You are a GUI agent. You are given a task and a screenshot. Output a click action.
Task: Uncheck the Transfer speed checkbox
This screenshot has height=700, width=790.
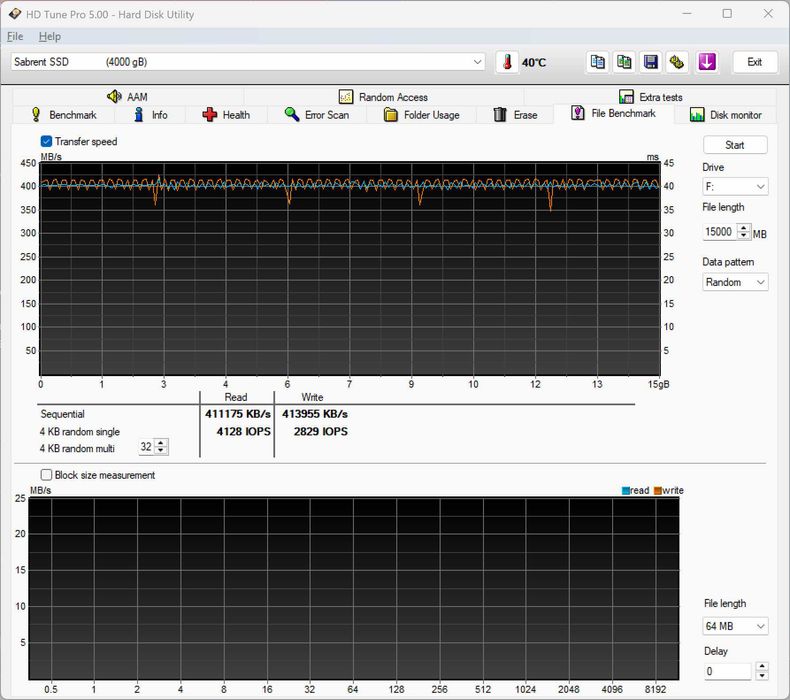(x=46, y=142)
